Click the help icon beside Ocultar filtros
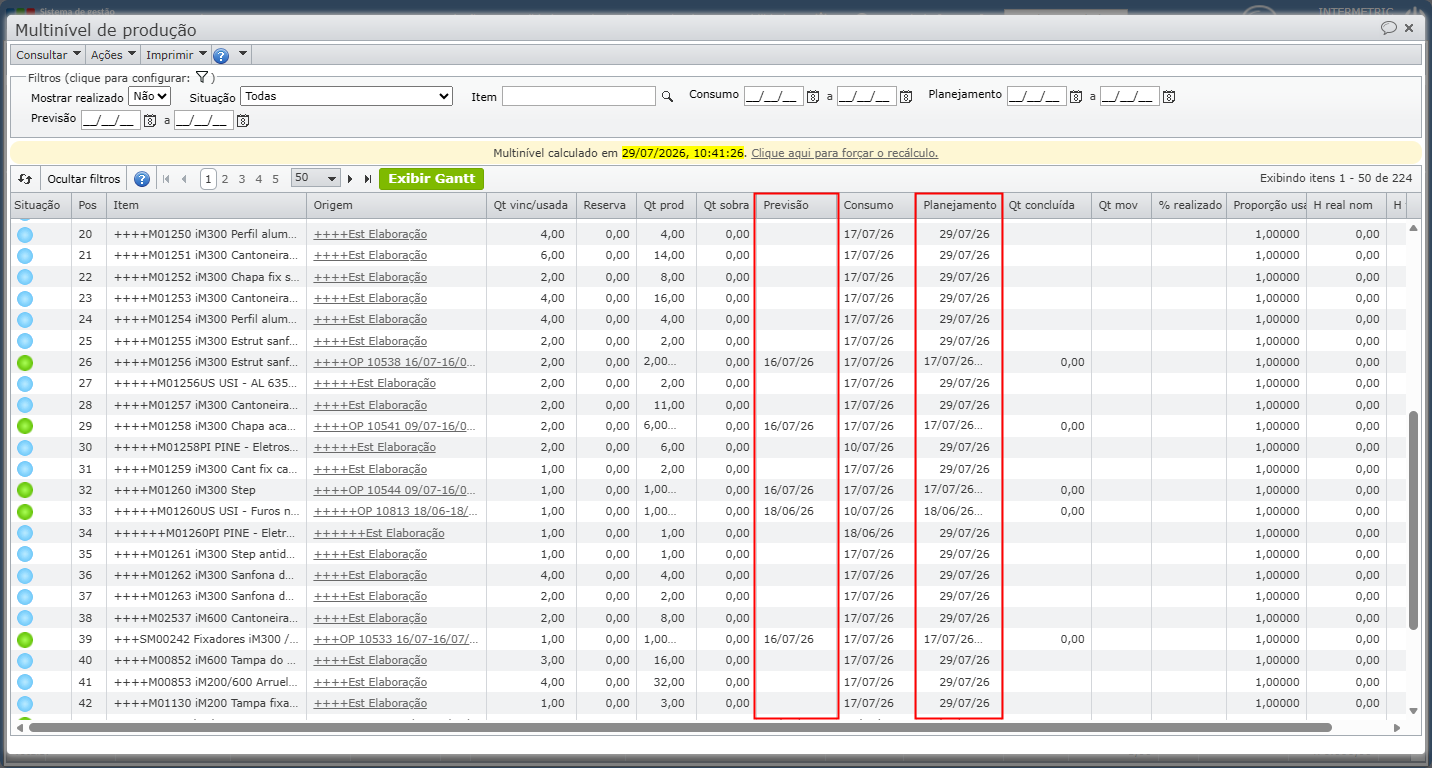Viewport: 1432px width, 768px height. point(142,179)
